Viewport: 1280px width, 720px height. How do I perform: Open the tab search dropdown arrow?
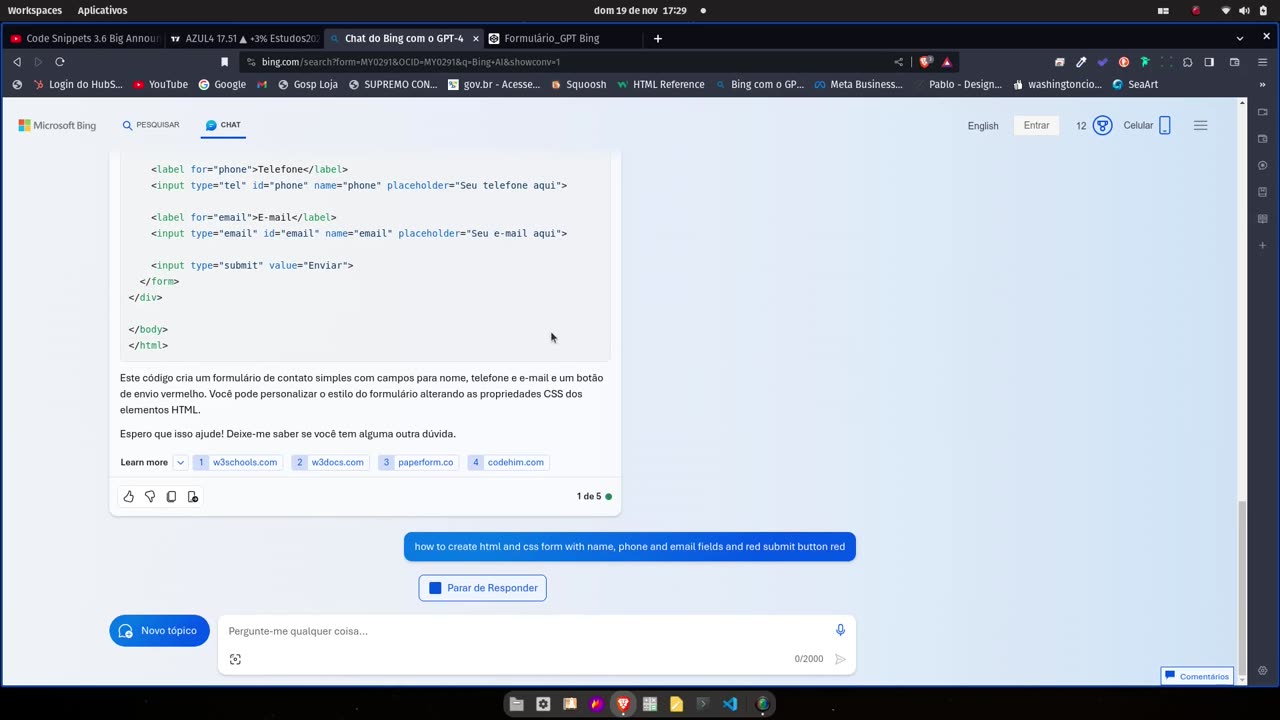click(x=1240, y=38)
